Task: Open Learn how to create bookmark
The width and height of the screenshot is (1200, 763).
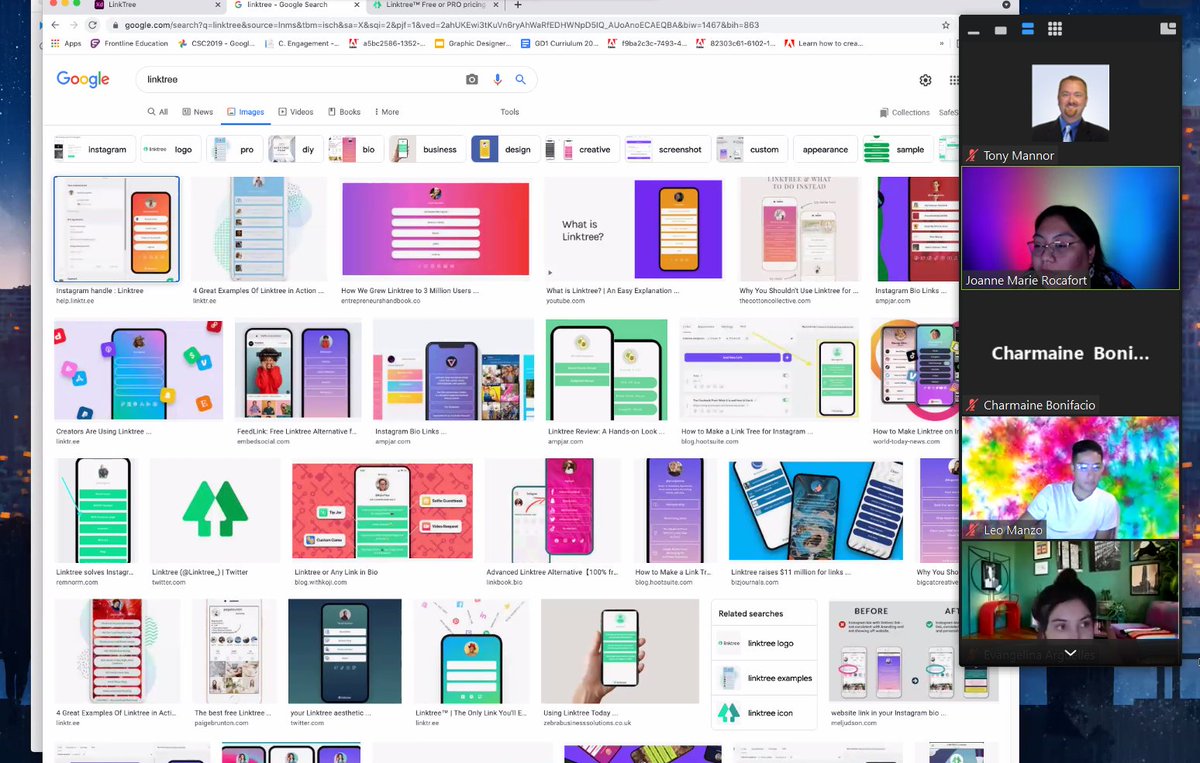Action: [x=823, y=43]
